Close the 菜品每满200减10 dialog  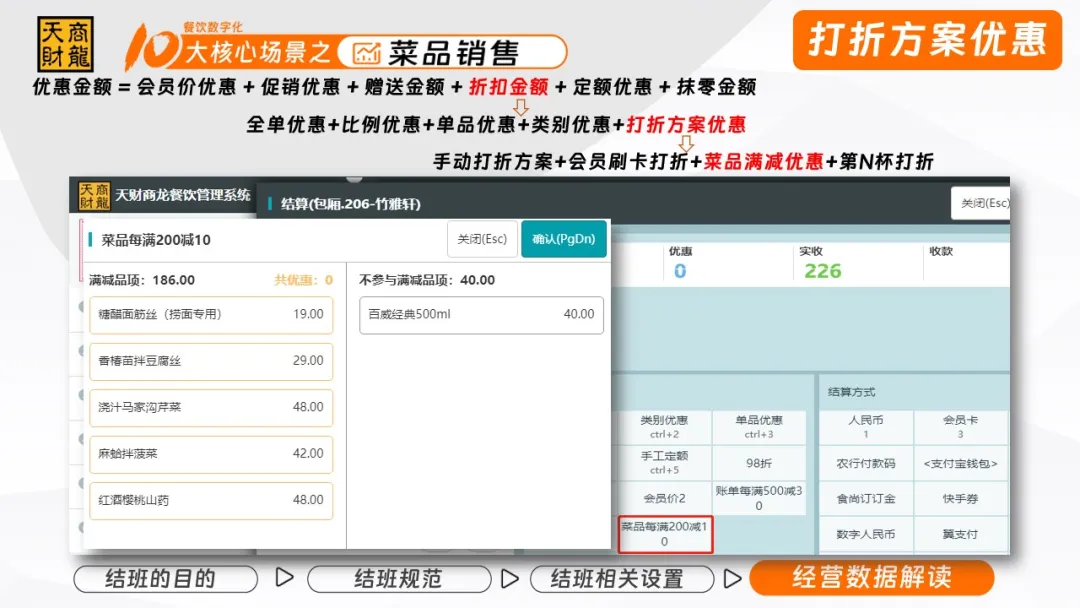point(482,239)
